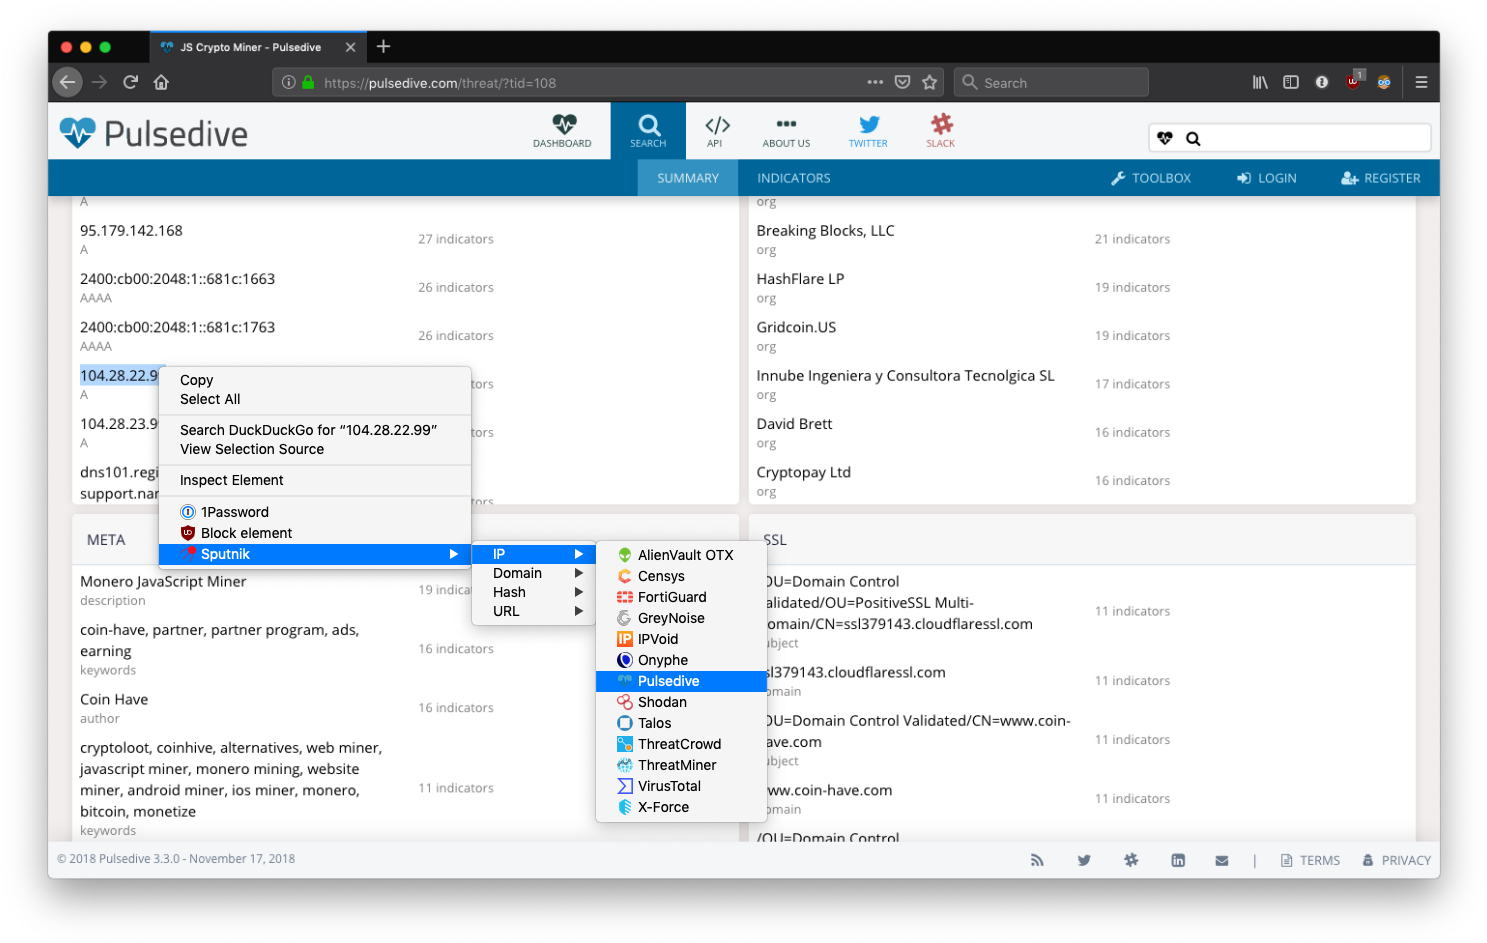1487x943 pixels.
Task: Click the footer Slack icon
Action: point(1131,860)
